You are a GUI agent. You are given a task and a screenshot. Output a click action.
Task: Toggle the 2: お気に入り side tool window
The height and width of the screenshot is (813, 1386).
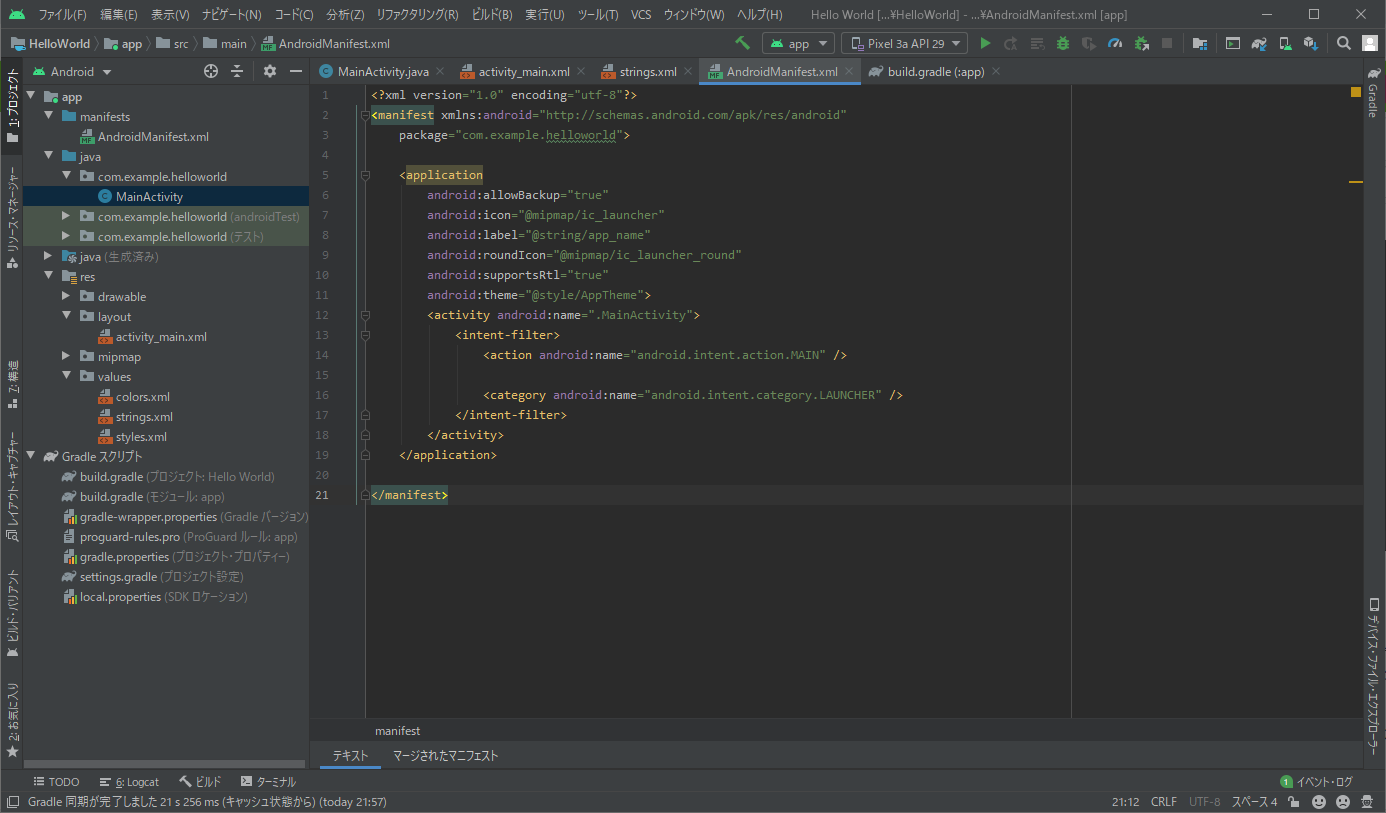12,720
